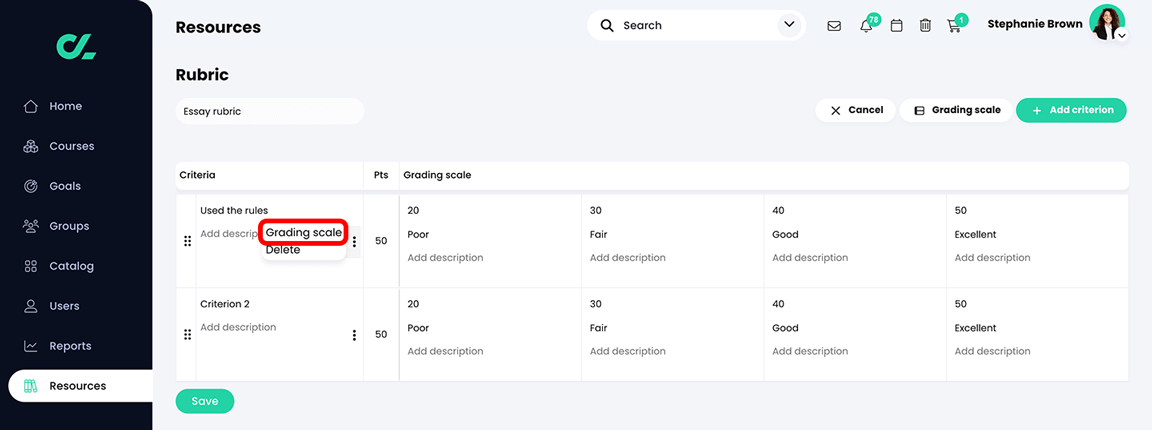Click Fair label in Used the rules row
This screenshot has width=1152, height=430.
[x=599, y=234]
